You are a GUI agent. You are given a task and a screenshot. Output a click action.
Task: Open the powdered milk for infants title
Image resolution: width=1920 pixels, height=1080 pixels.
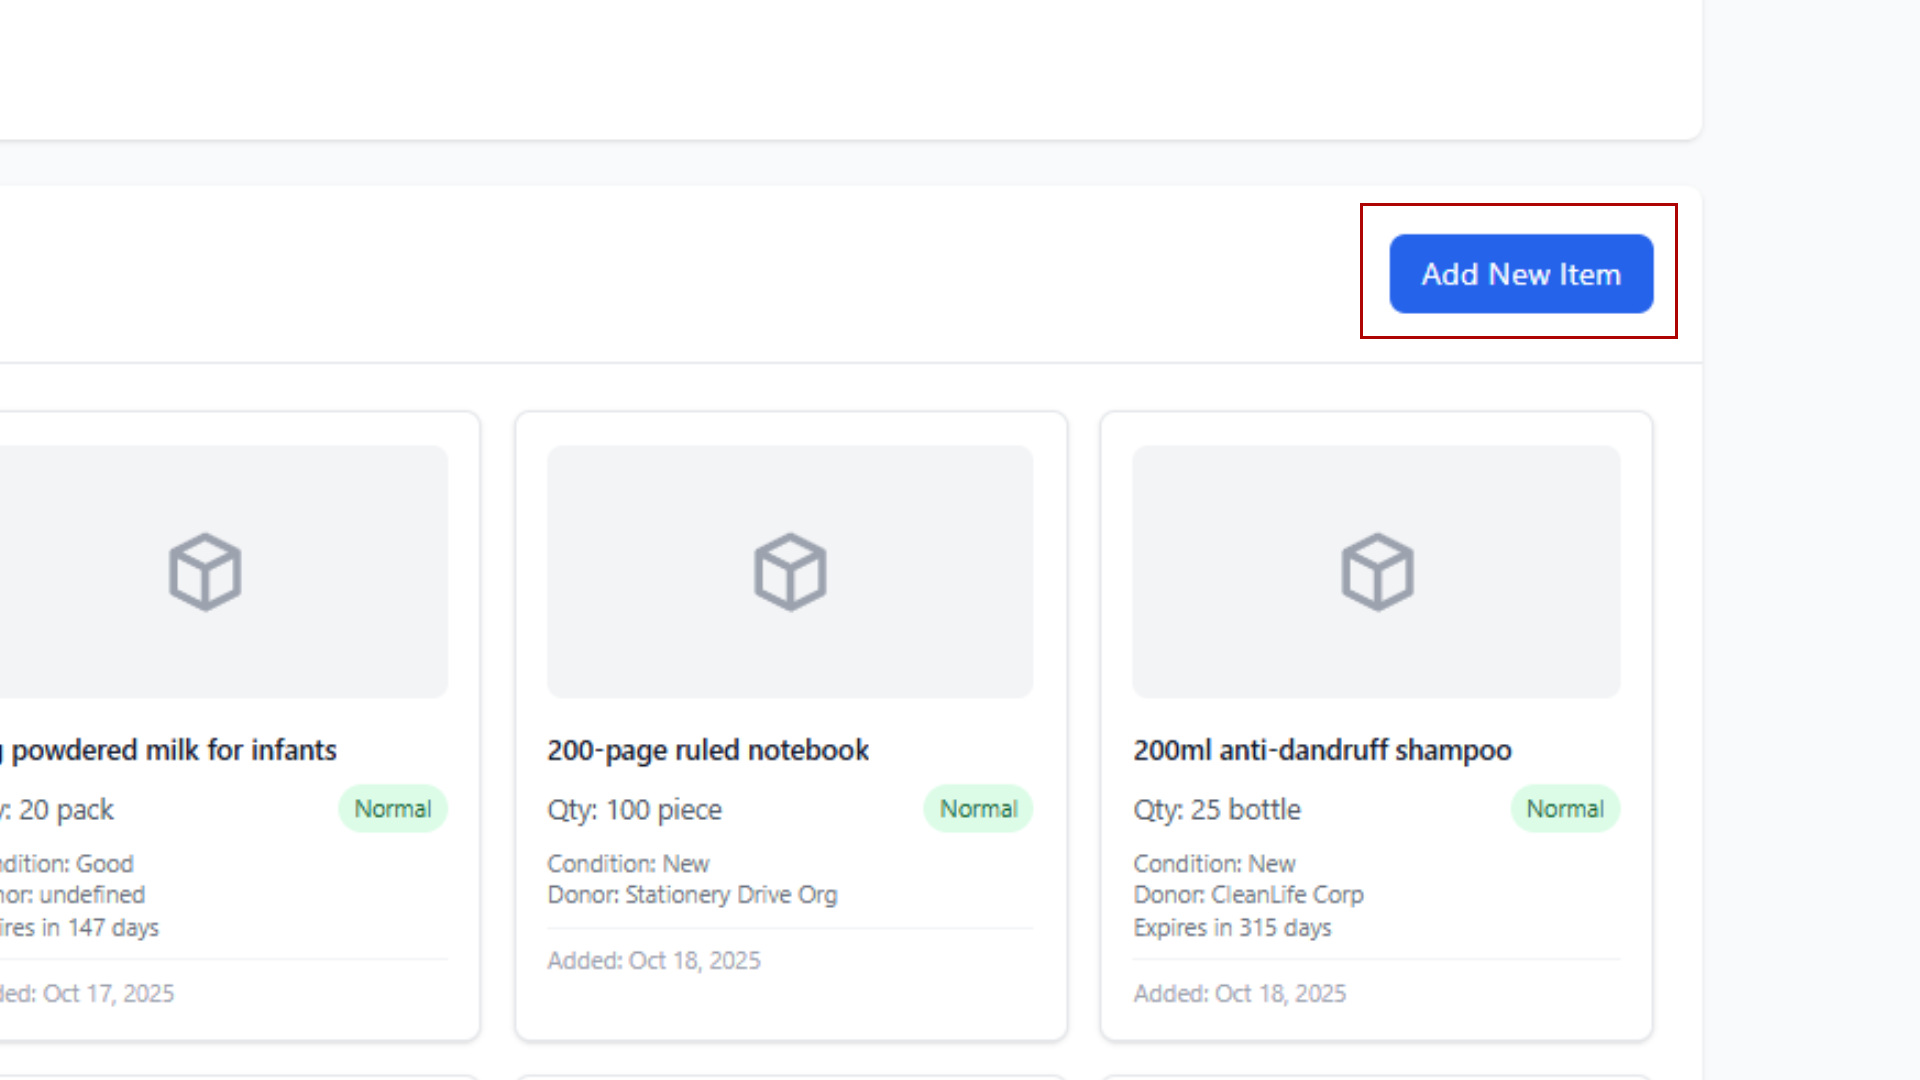coord(172,750)
